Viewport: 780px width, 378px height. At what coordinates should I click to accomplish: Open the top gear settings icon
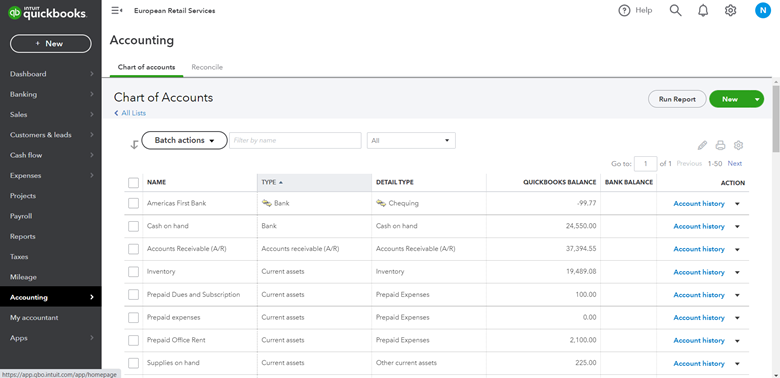(x=730, y=10)
